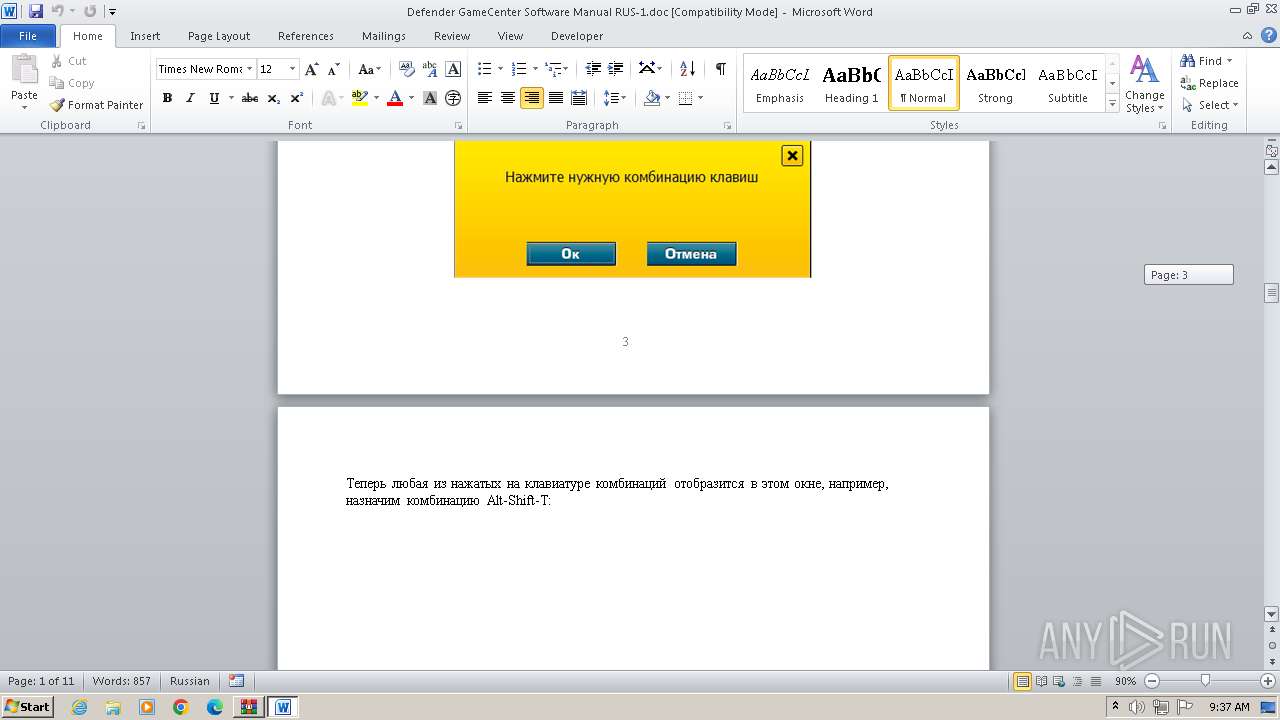Switch to the Review tab
Viewport: 1280px width, 720px height.
(x=452, y=36)
